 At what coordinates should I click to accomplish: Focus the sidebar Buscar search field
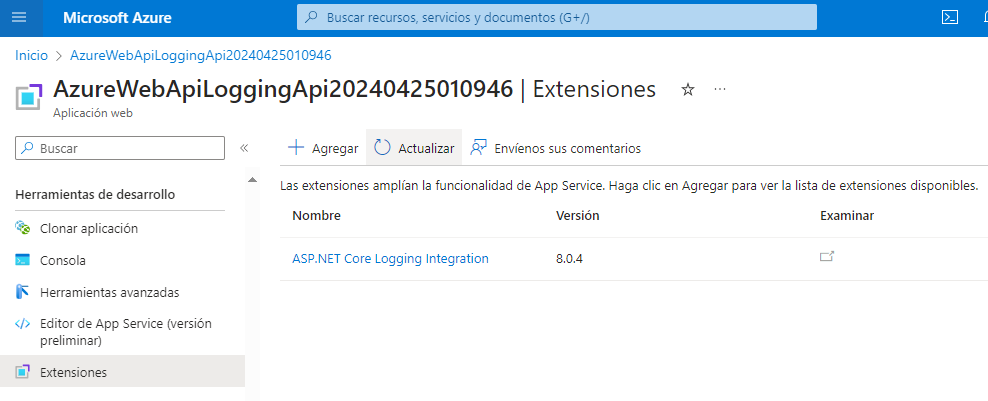point(120,148)
